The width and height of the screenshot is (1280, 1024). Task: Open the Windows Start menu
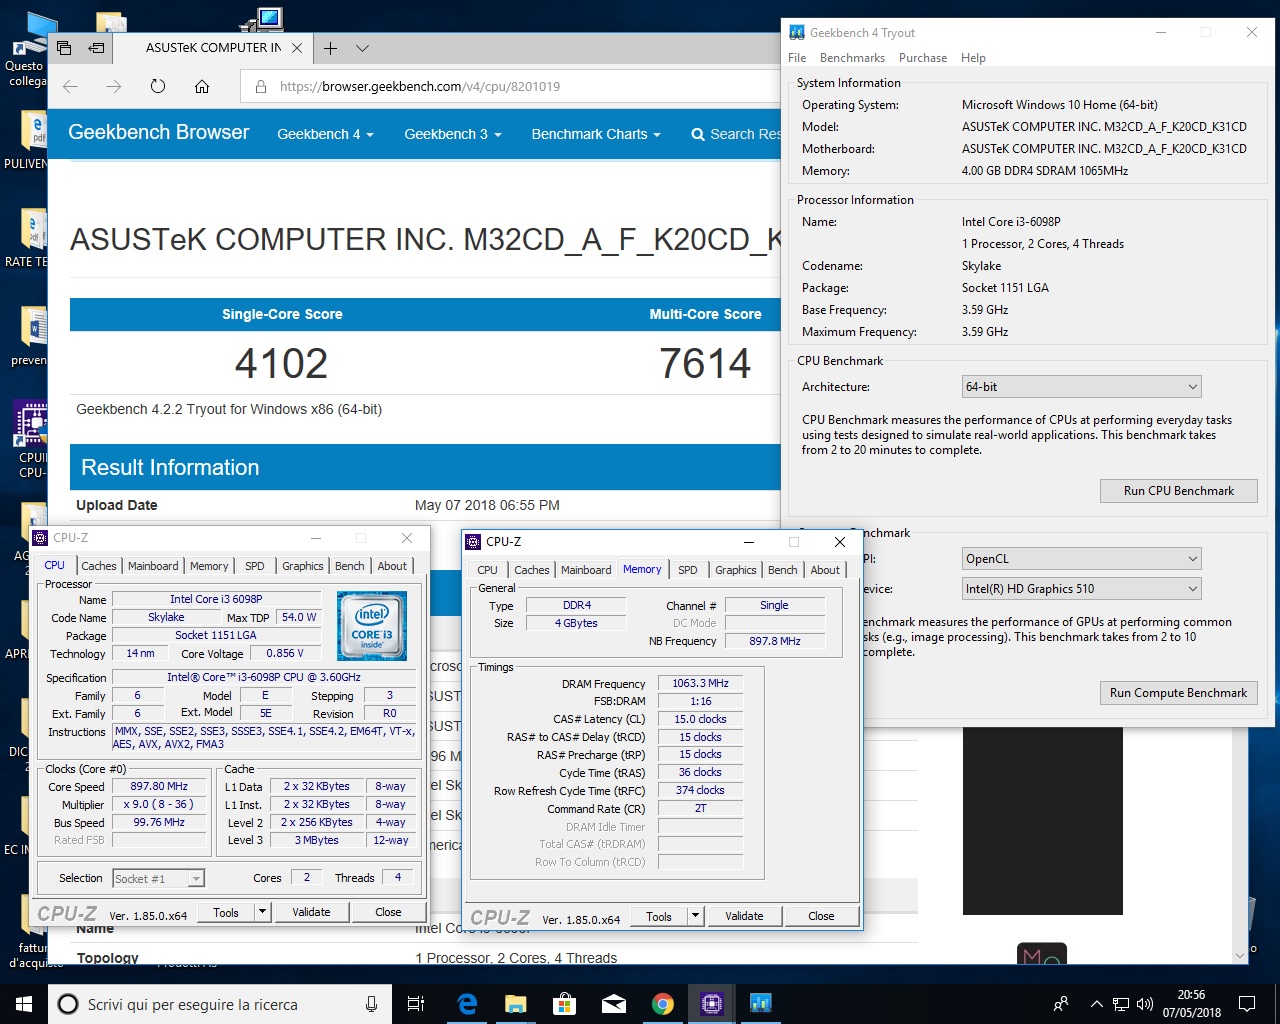pyautogui.click(x=24, y=1004)
